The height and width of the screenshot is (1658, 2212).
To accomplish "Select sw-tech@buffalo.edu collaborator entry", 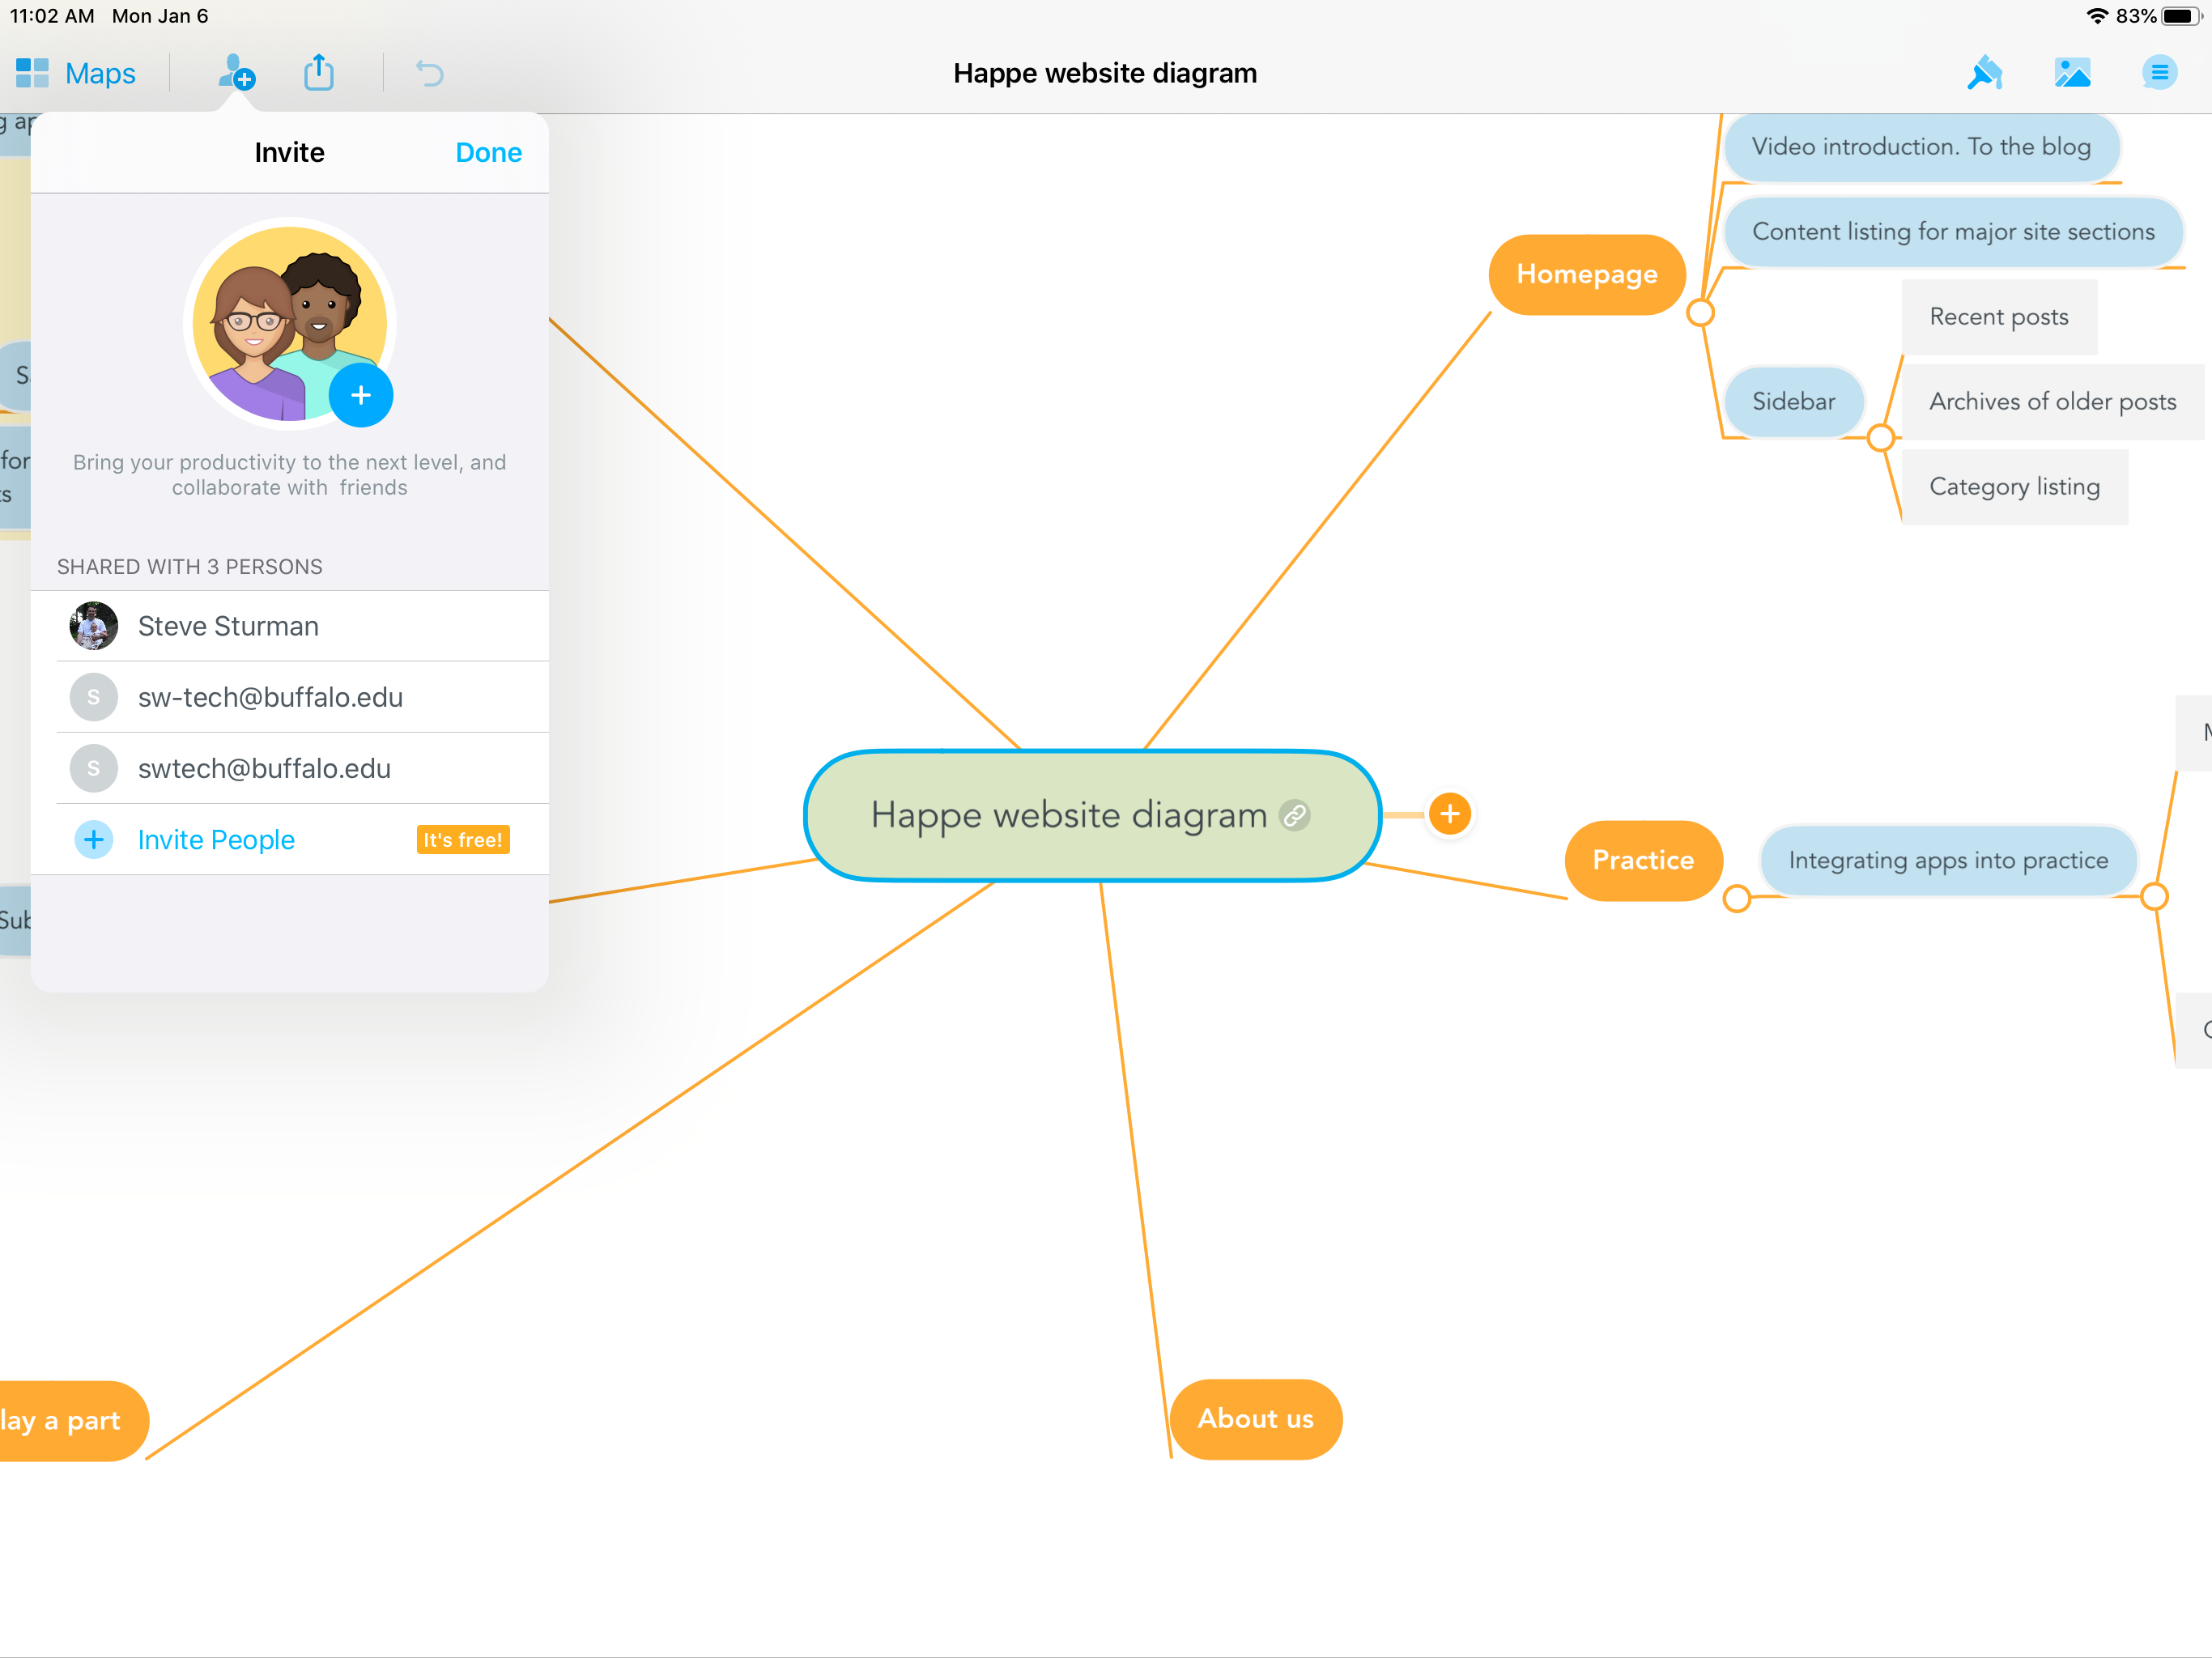I will [x=270, y=697].
